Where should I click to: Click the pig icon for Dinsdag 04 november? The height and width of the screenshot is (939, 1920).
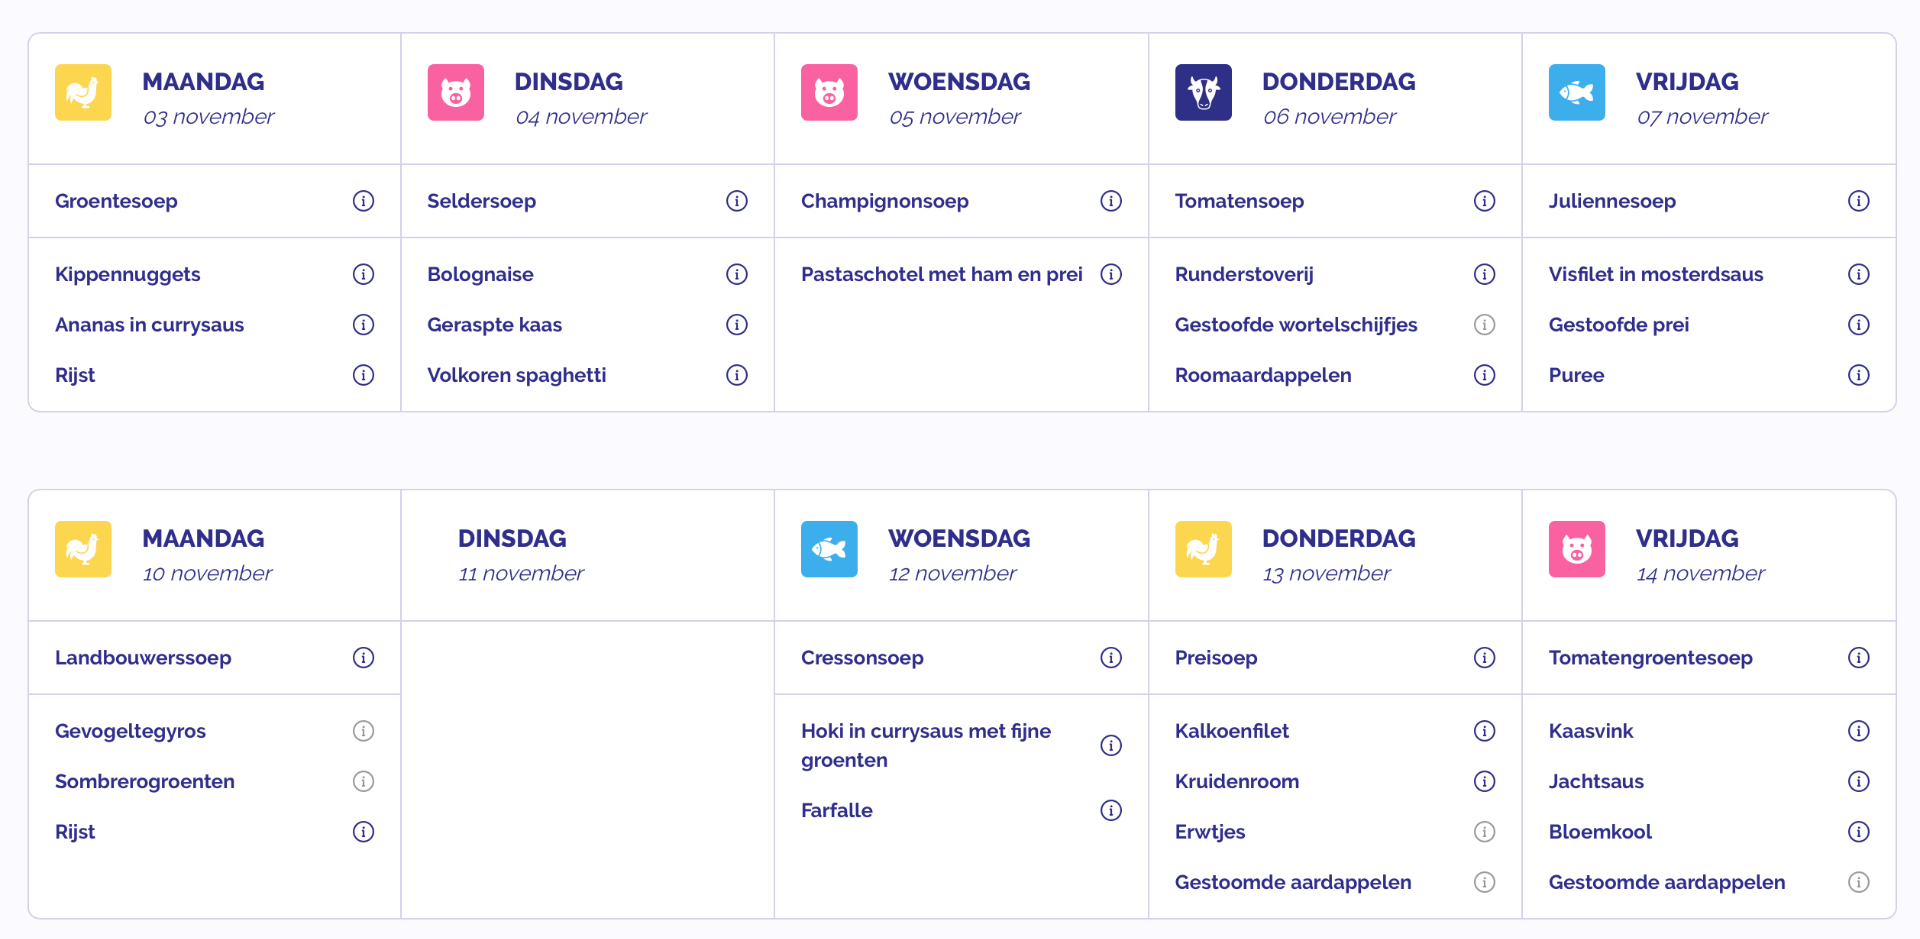[x=456, y=93]
